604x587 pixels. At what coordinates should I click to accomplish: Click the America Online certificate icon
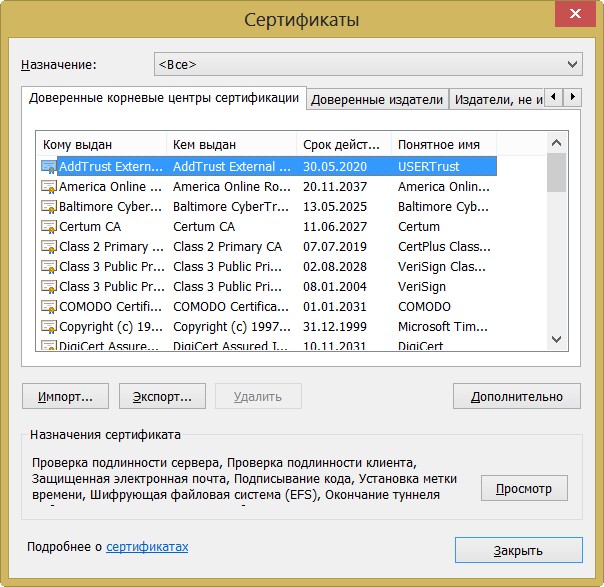[x=49, y=187]
